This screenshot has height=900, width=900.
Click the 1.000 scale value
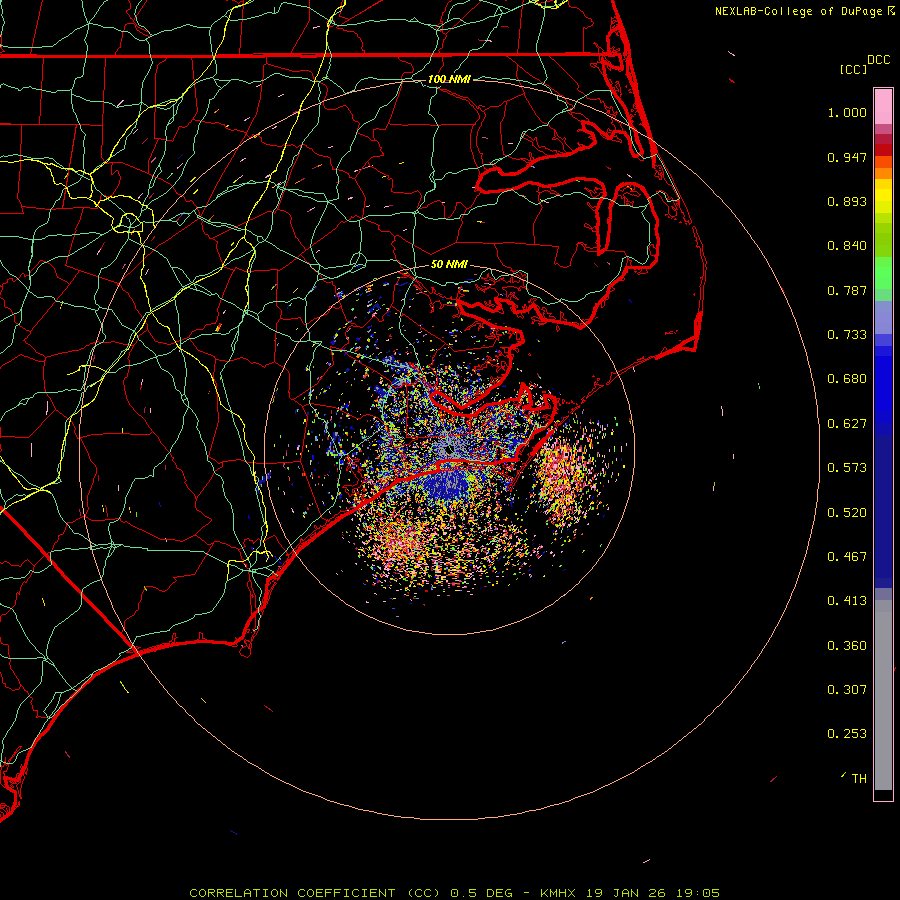click(847, 112)
